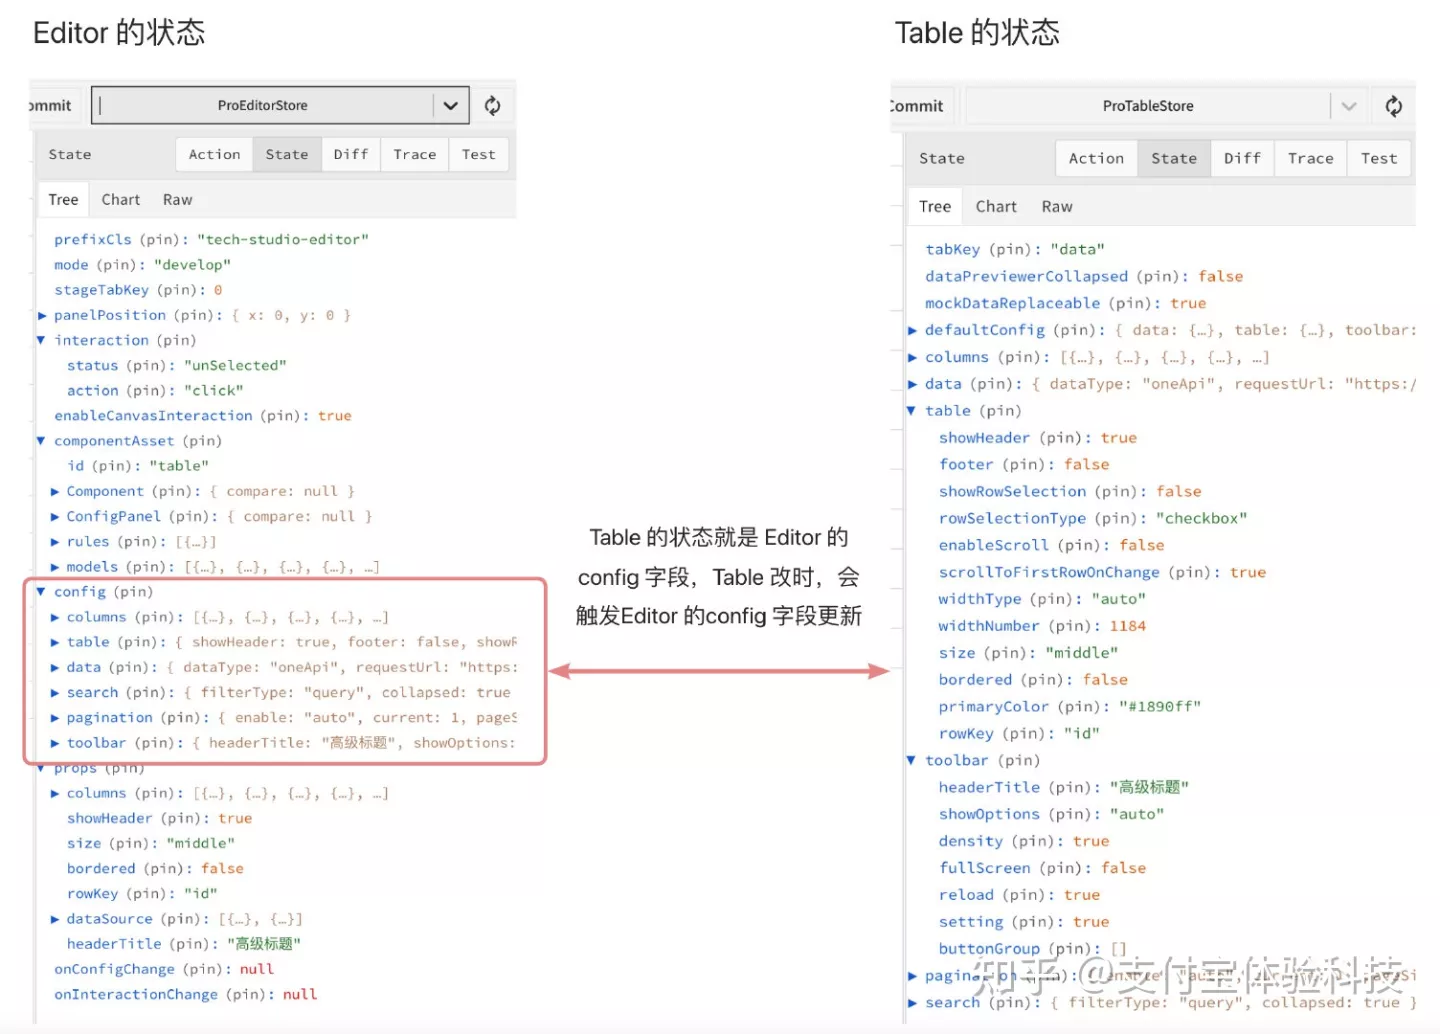This screenshot has height=1034, width=1440.
Task: Expand the models node
Action: tap(55, 567)
